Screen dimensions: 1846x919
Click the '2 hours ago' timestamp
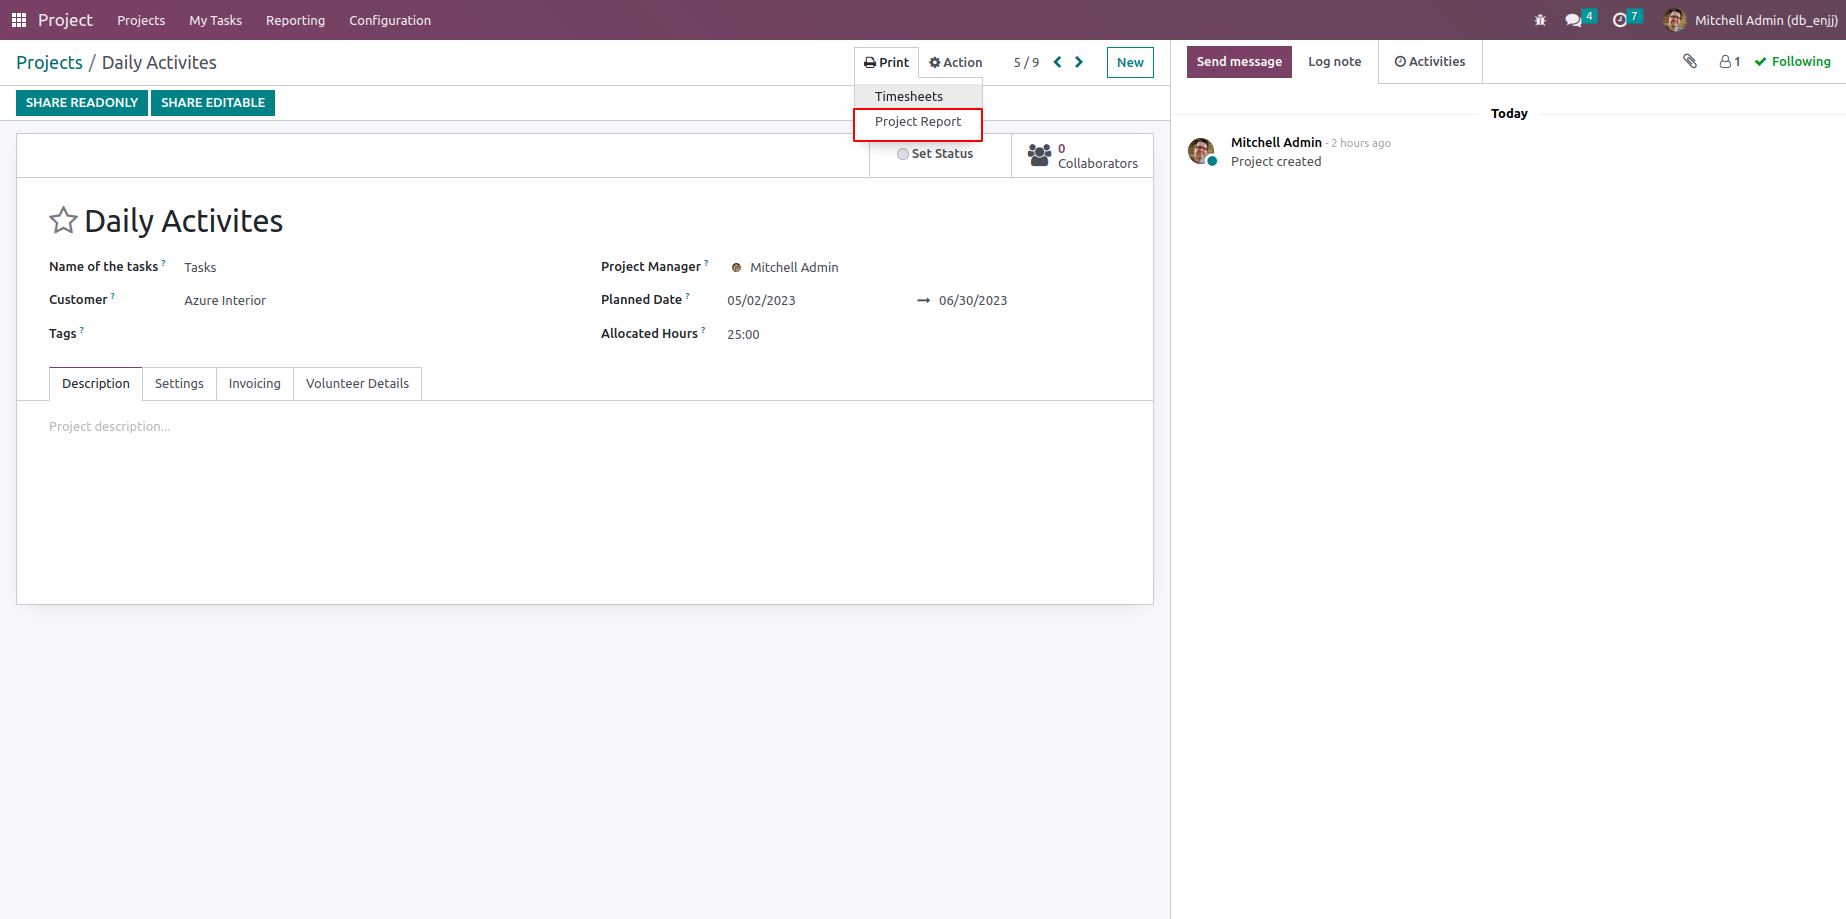tap(1361, 143)
